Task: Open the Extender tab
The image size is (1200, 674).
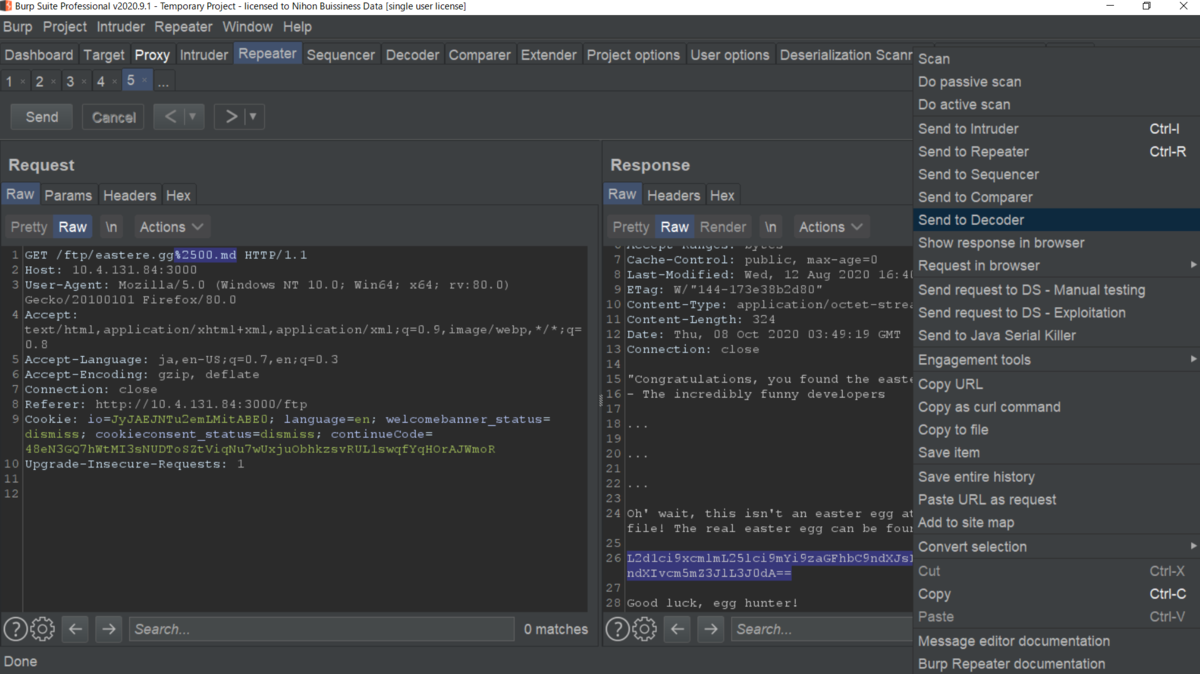Action: 548,55
